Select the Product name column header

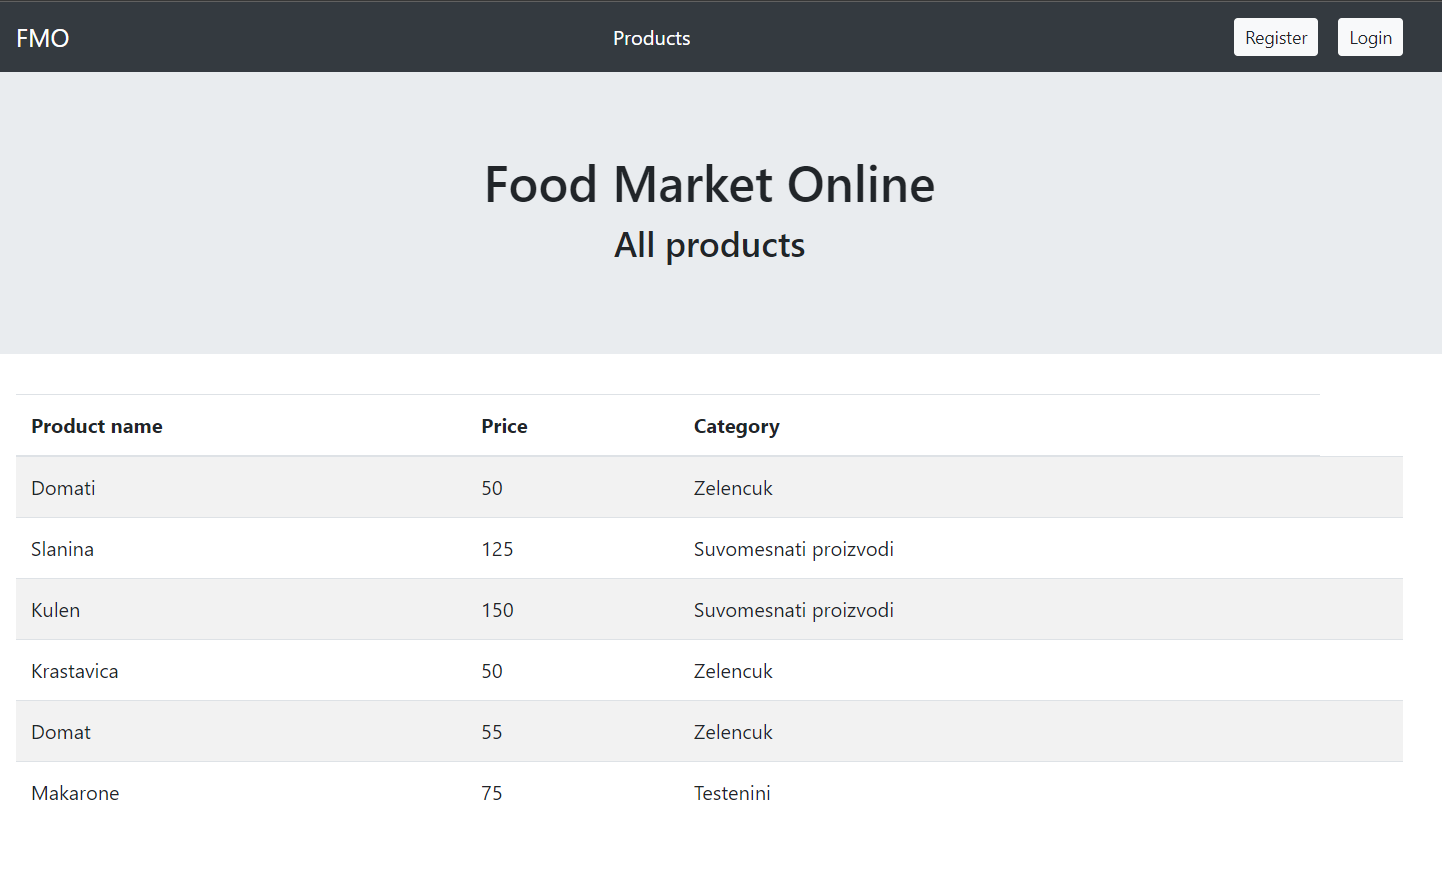(97, 426)
